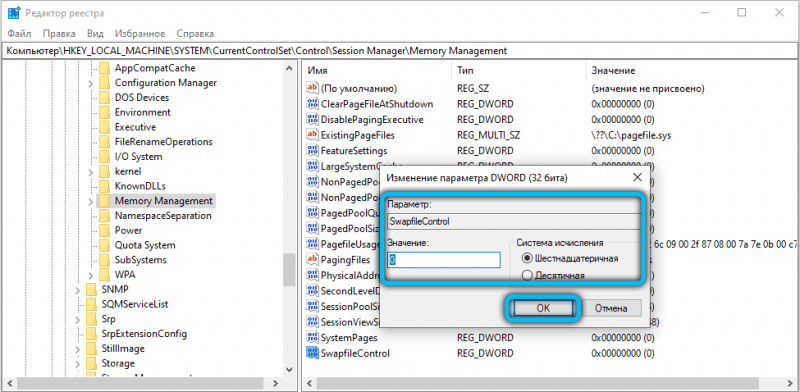Click the PagingFiles string value icon

pyautogui.click(x=312, y=260)
